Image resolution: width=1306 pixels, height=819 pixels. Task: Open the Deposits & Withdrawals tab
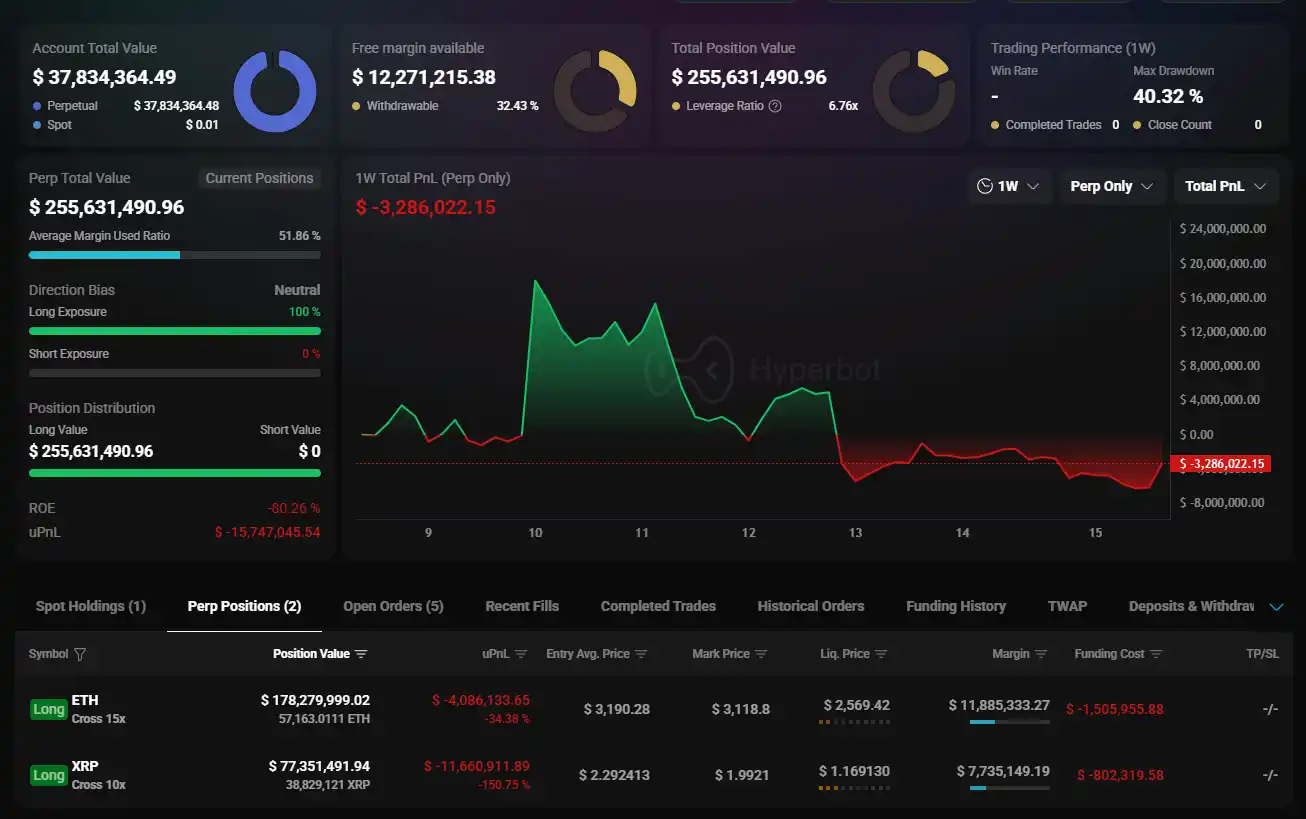(x=1191, y=606)
